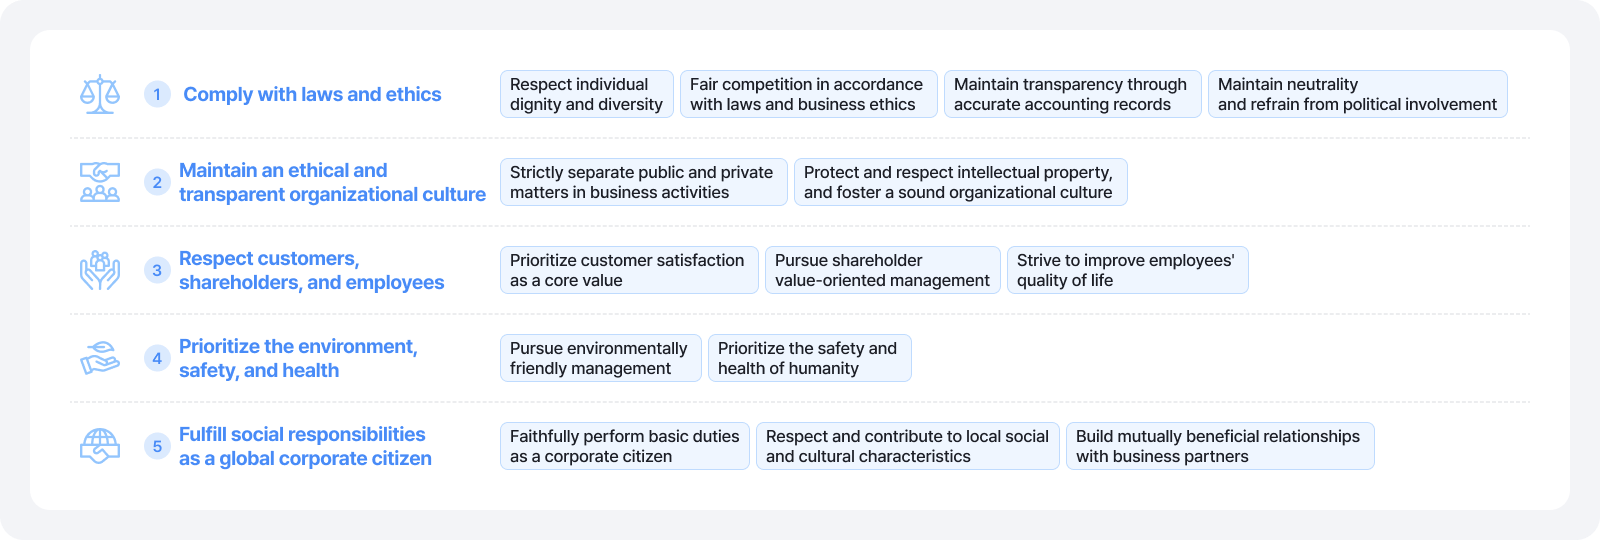Image resolution: width=1600 pixels, height=540 pixels.
Task: Click the hand holding leaf icon
Action: [x=100, y=358]
